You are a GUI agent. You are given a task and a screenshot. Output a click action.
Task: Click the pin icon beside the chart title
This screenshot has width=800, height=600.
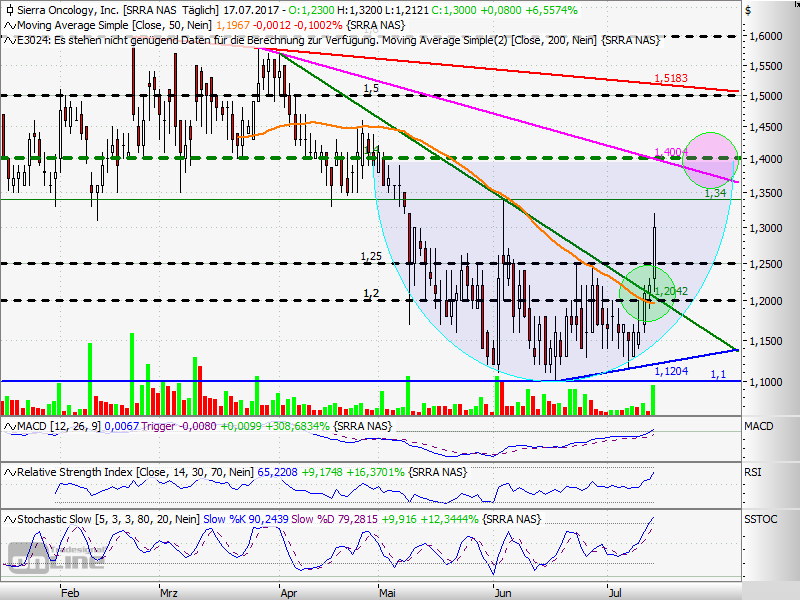tap(9, 10)
